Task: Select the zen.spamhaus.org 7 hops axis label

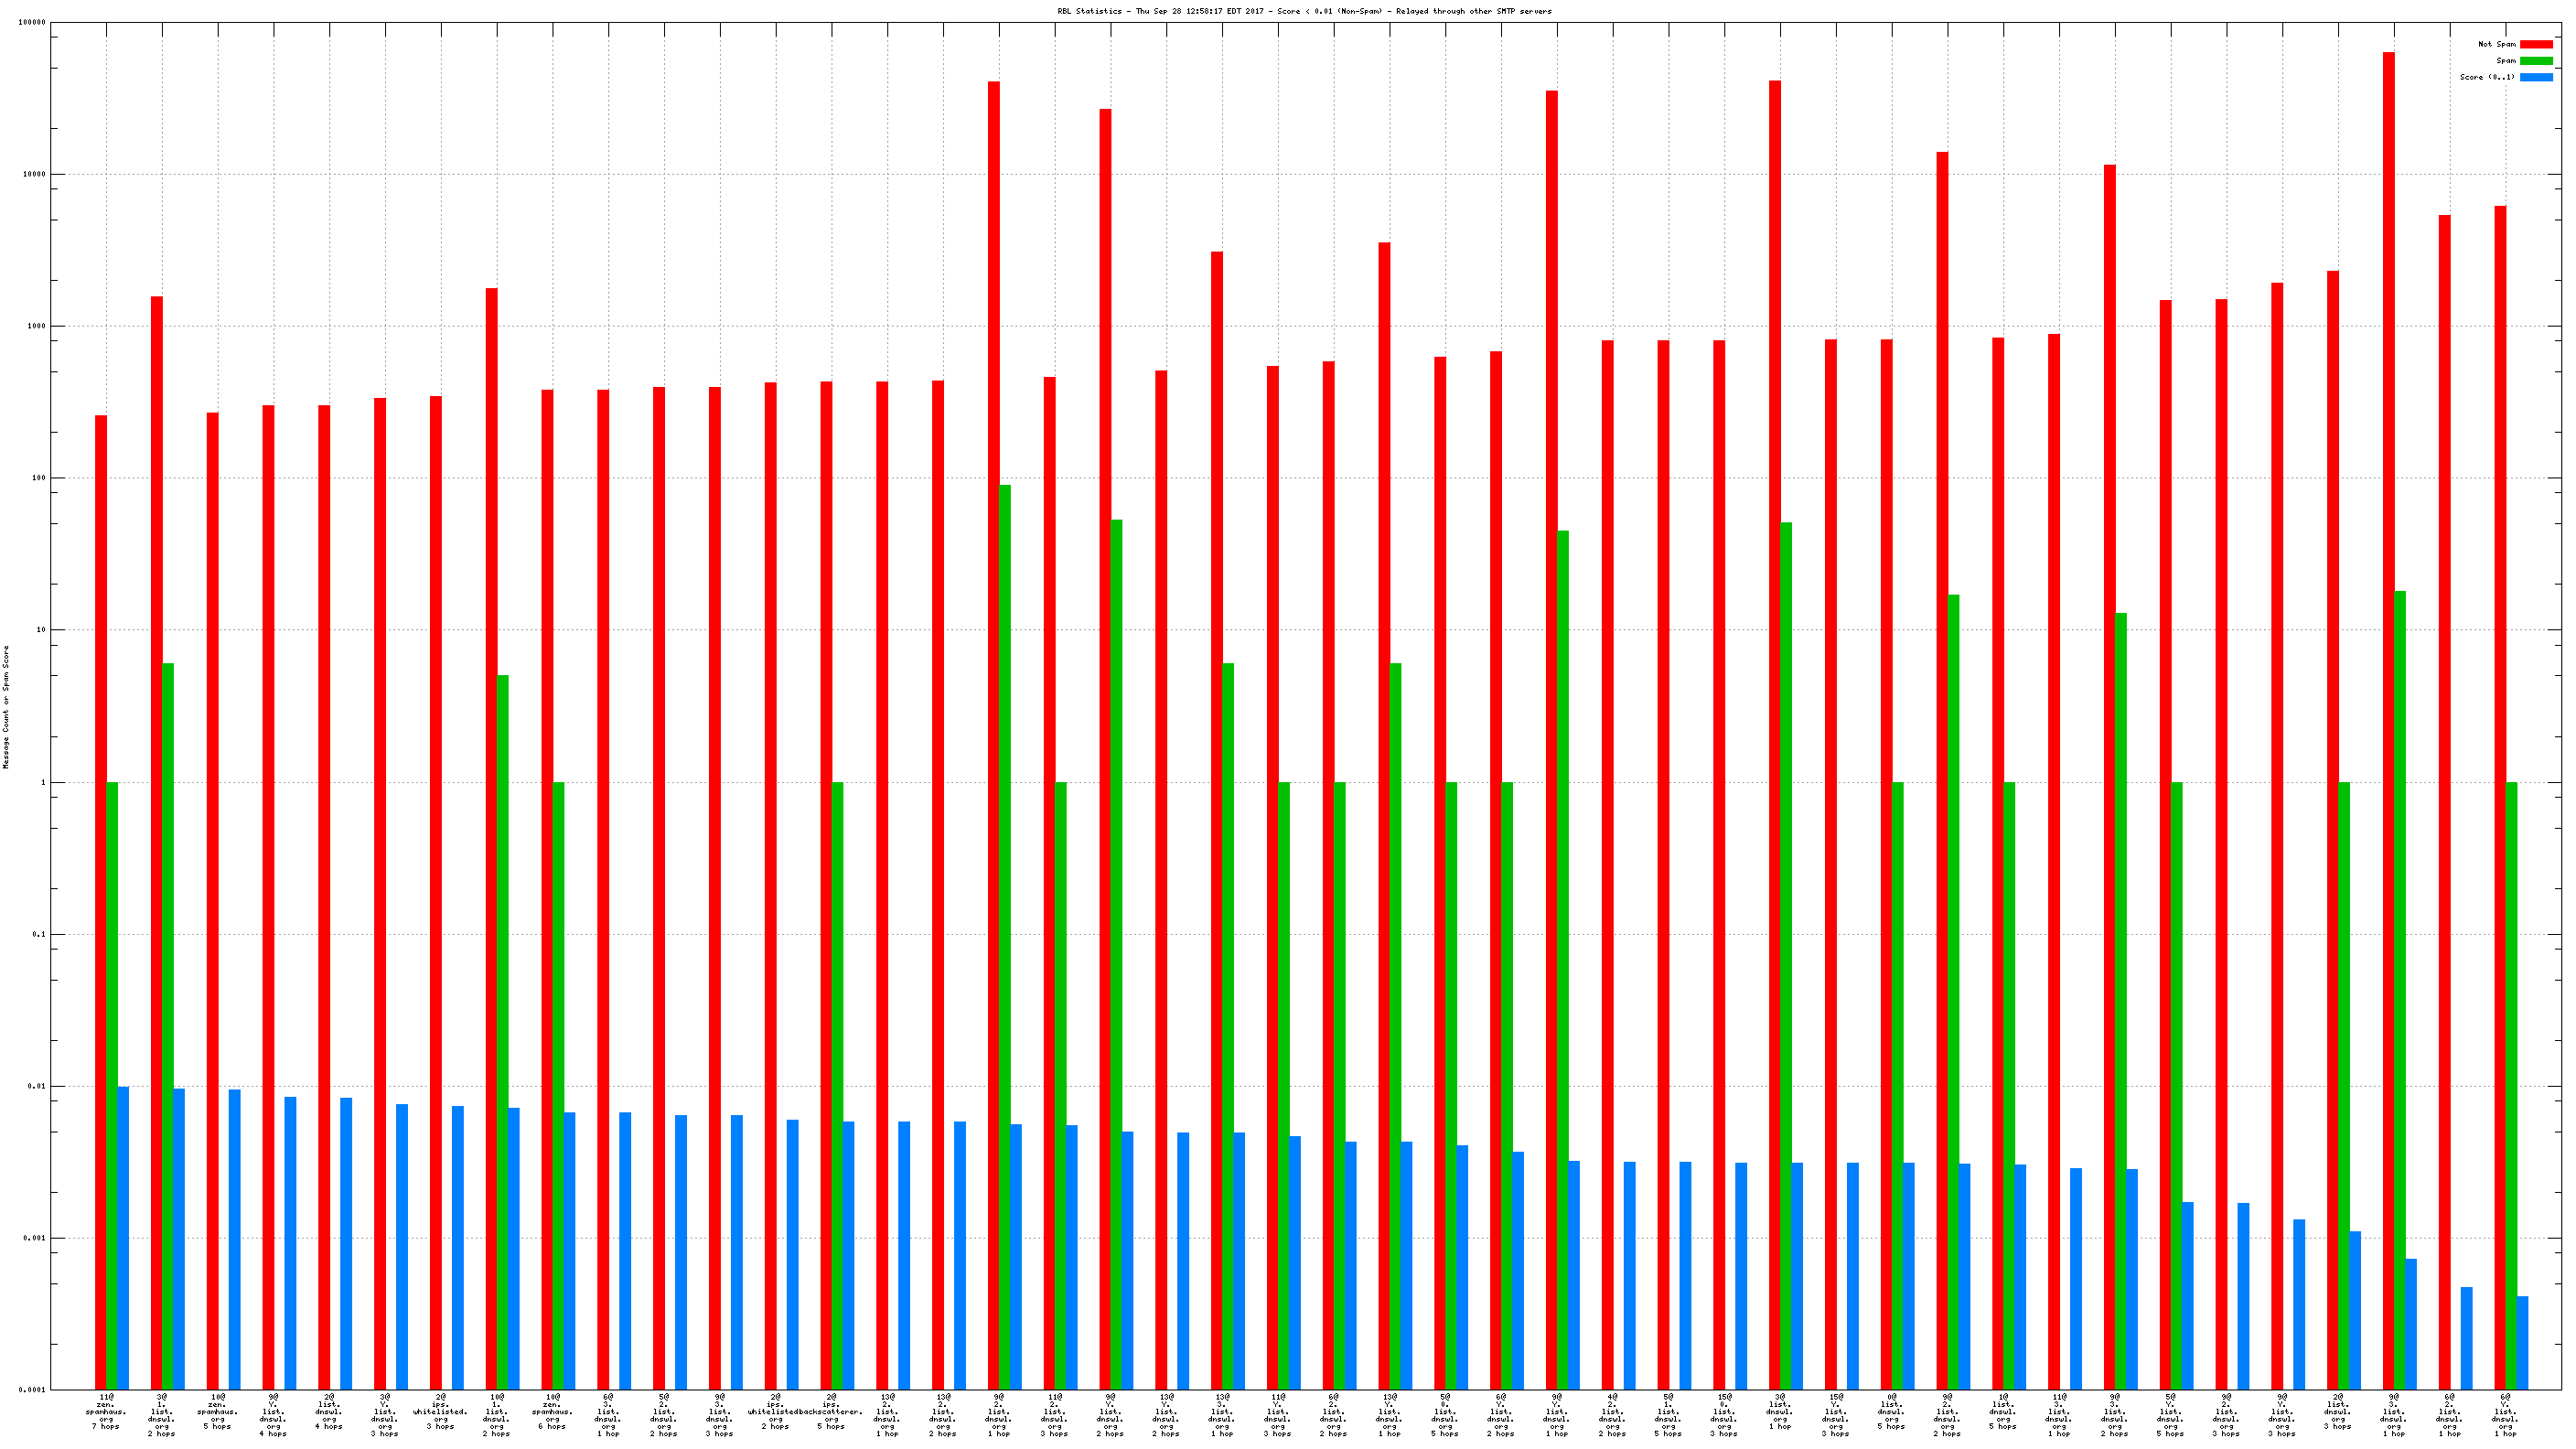Action: click(106, 1411)
